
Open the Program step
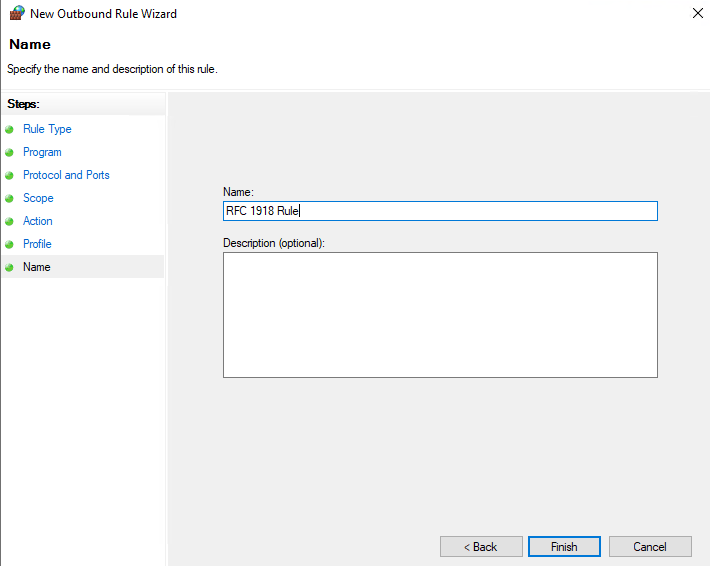click(42, 152)
